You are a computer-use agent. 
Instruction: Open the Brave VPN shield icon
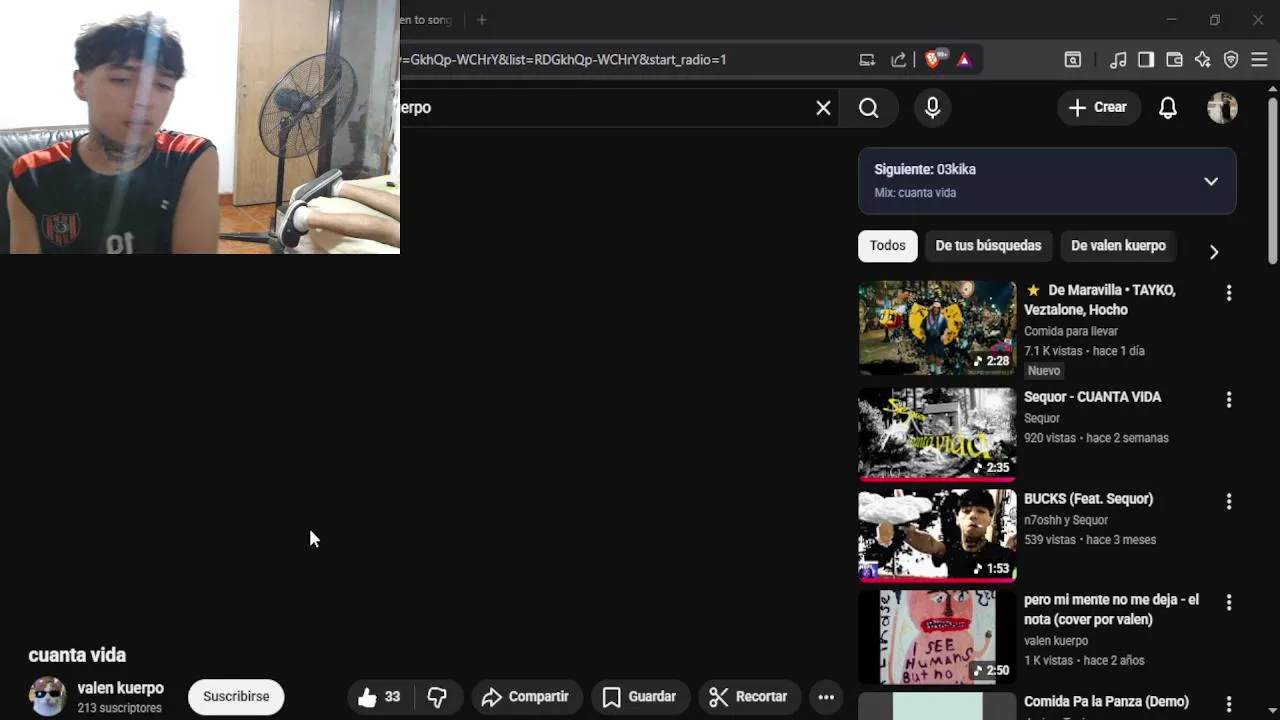point(1231,60)
